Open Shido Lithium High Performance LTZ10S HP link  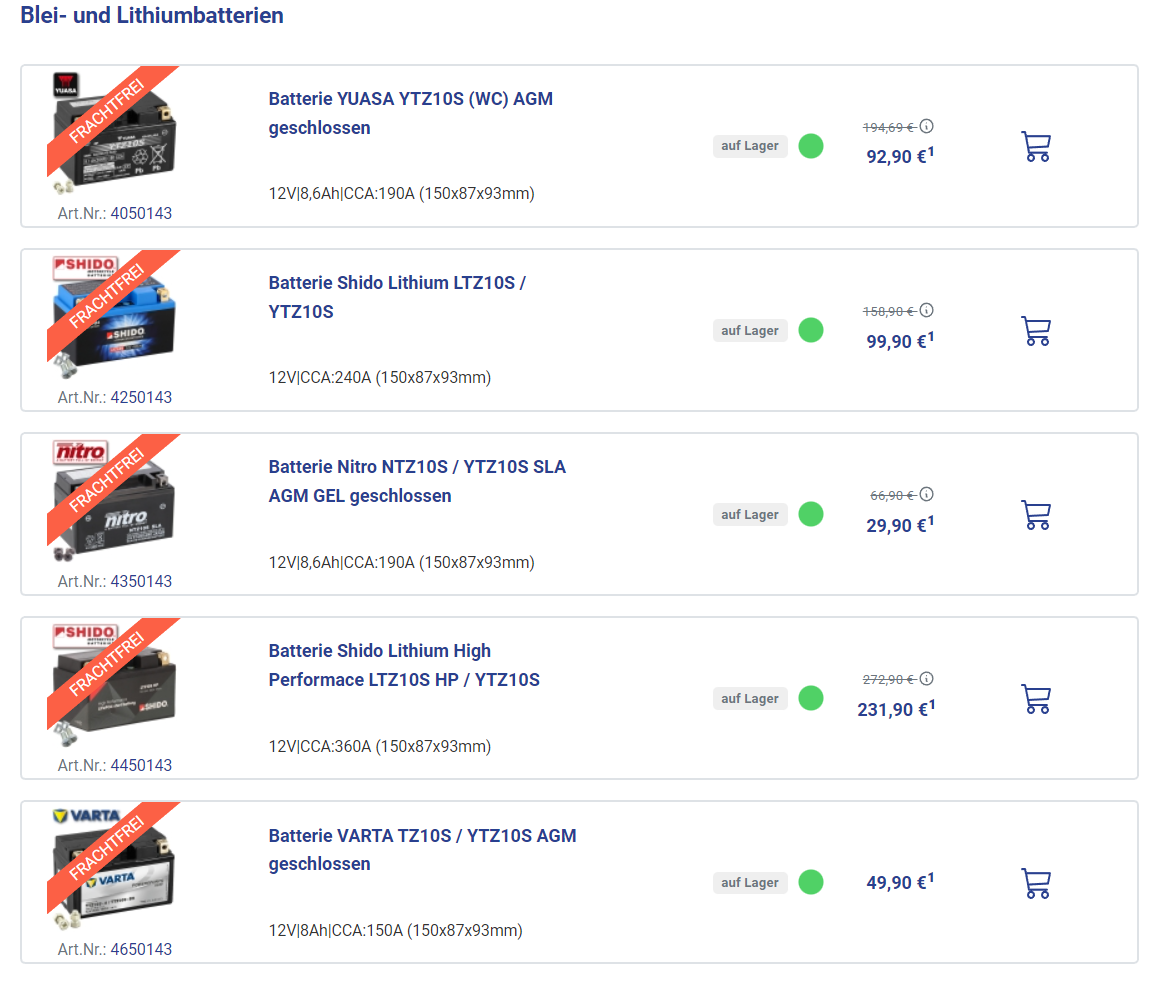pyautogui.click(x=404, y=665)
